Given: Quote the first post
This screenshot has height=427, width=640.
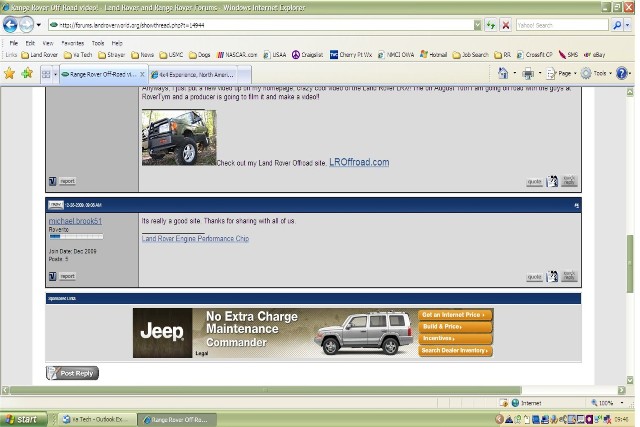Looking at the screenshot, I should click(534, 182).
